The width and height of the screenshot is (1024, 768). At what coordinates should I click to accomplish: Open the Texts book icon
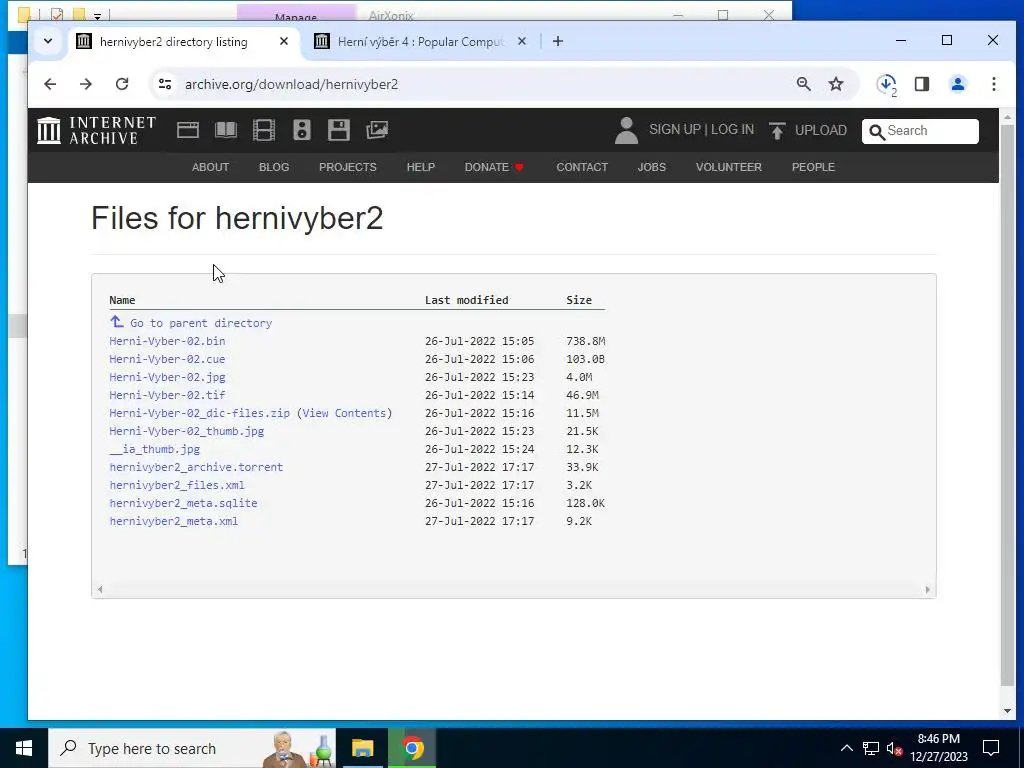[x=226, y=130]
